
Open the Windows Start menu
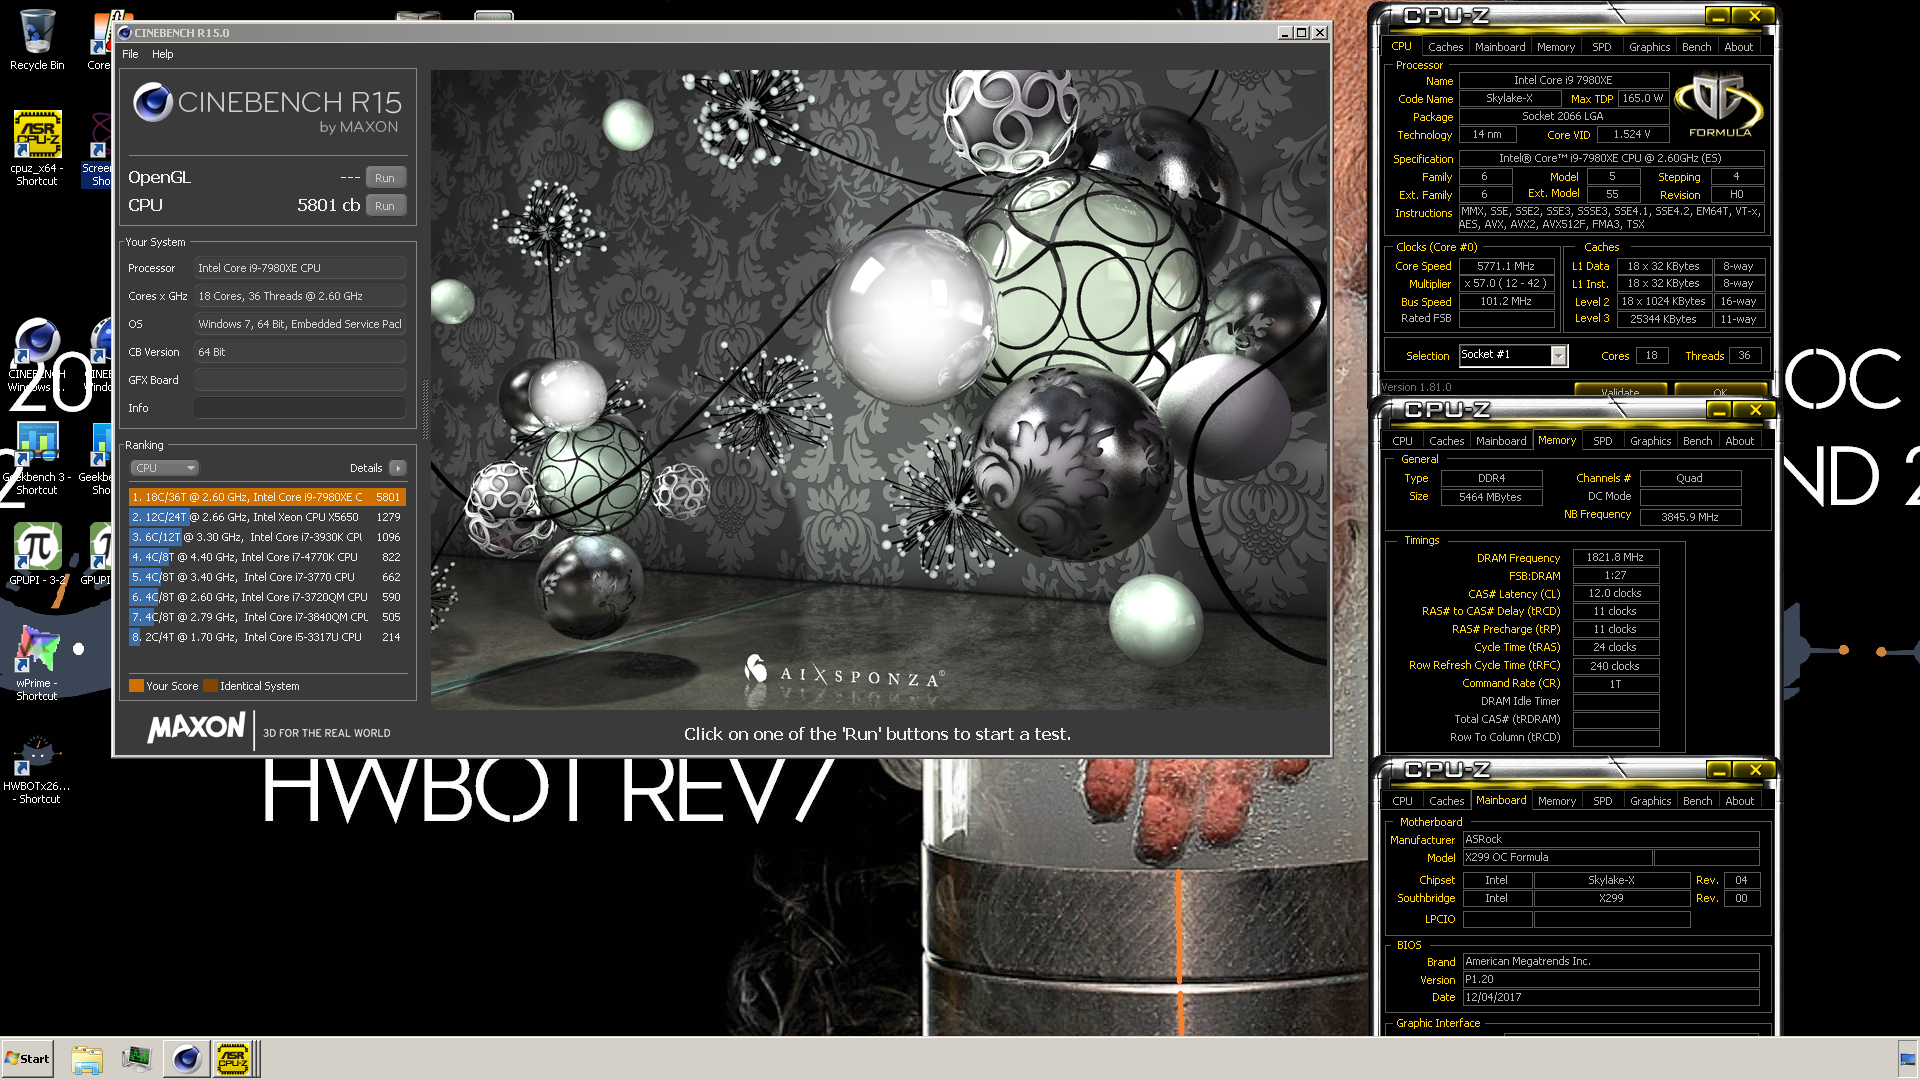pyautogui.click(x=27, y=1059)
